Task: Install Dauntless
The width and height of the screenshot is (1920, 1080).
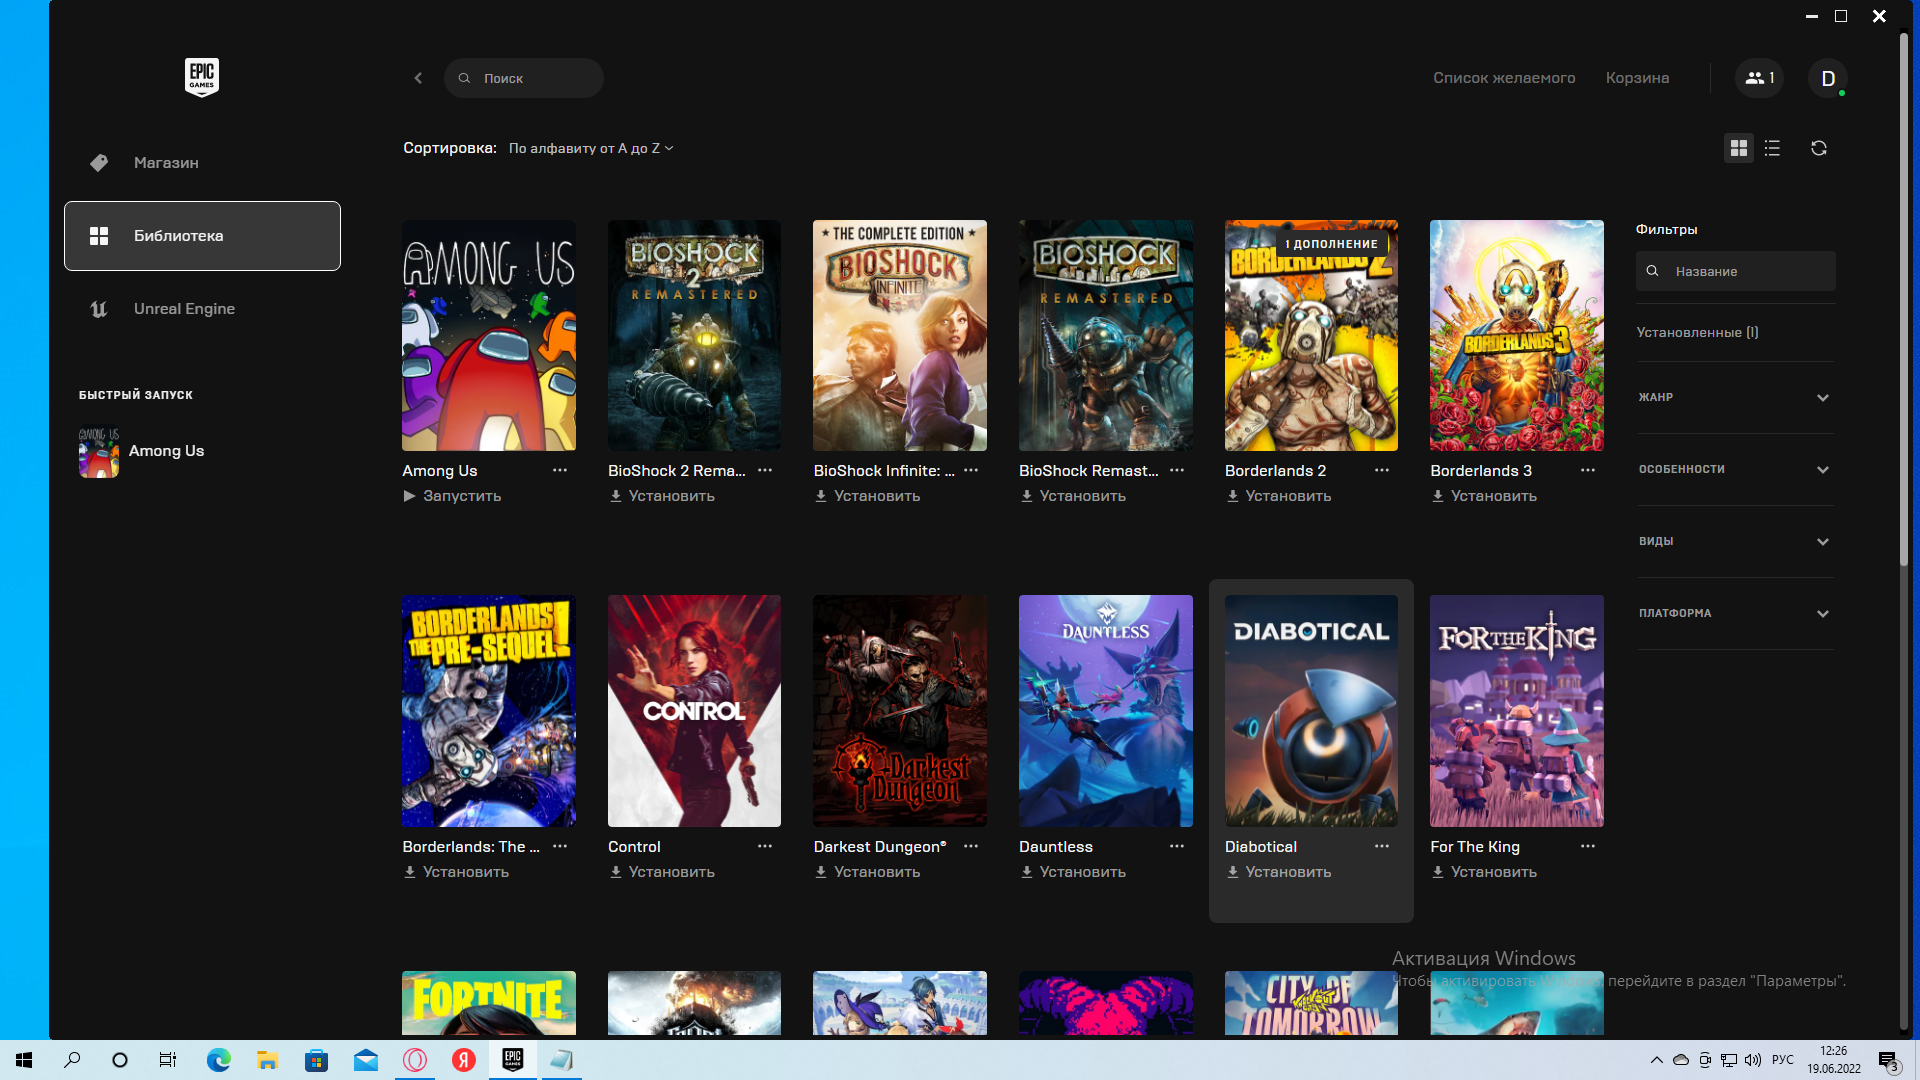Action: (1073, 872)
